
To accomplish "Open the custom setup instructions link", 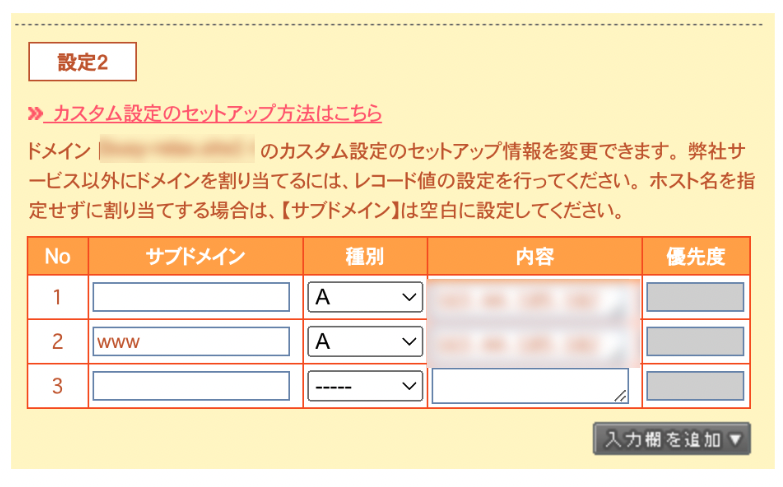I will (217, 114).
